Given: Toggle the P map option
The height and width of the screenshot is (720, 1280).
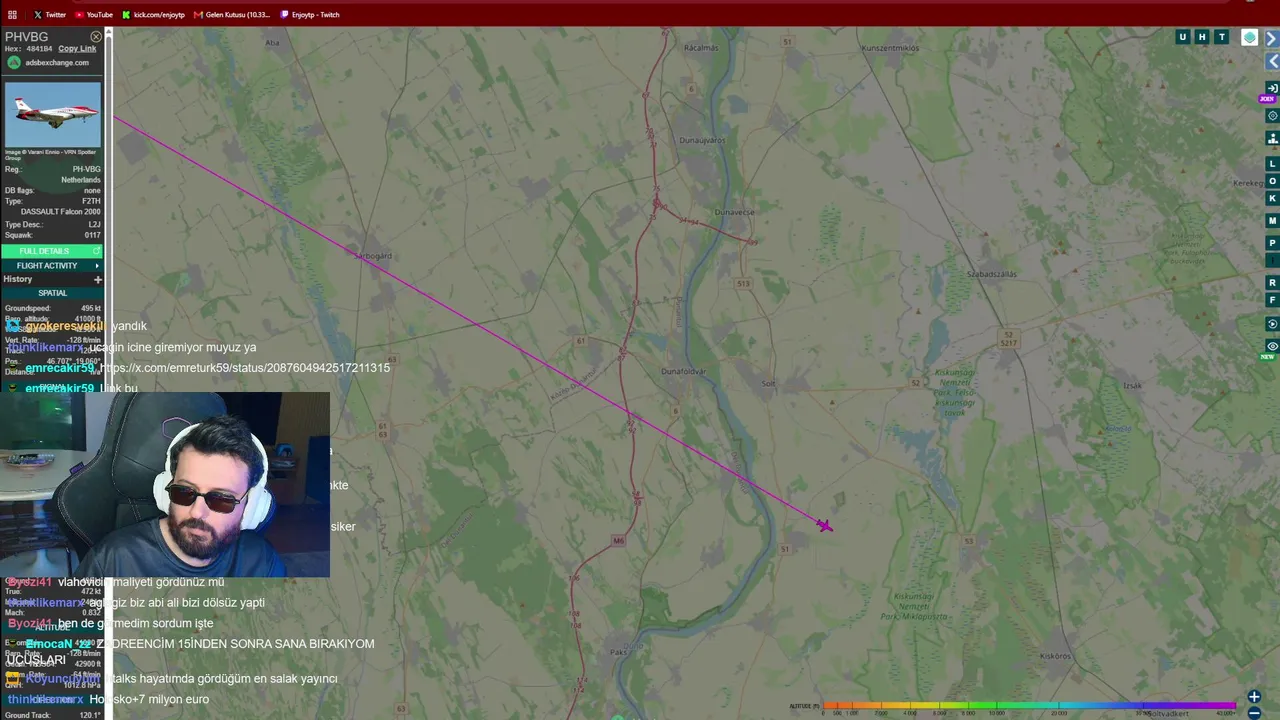Looking at the screenshot, I should pyautogui.click(x=1272, y=243).
